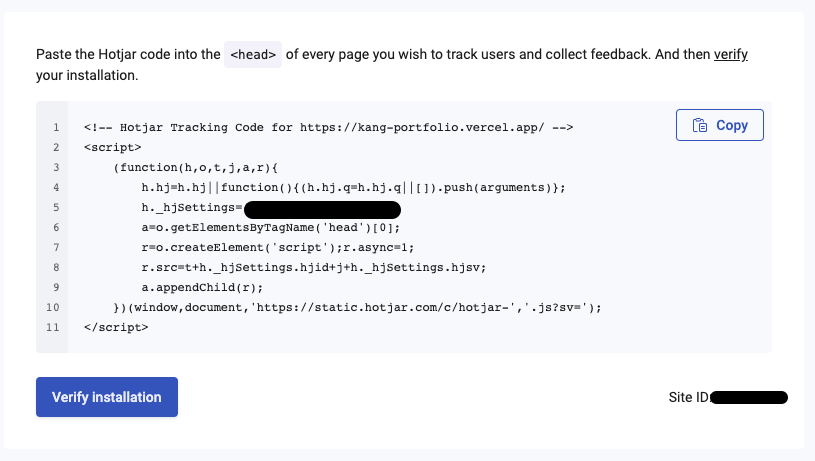815x461 pixels.
Task: Click line number 11 in gutter
Action: [x=52, y=327]
